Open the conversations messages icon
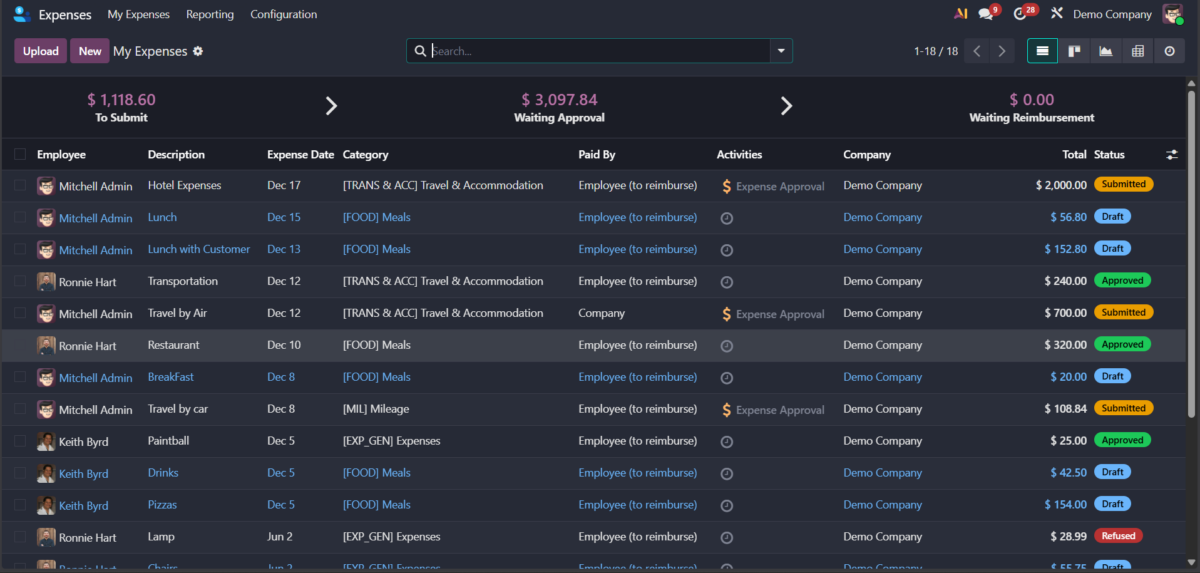1200x573 pixels. click(x=986, y=14)
